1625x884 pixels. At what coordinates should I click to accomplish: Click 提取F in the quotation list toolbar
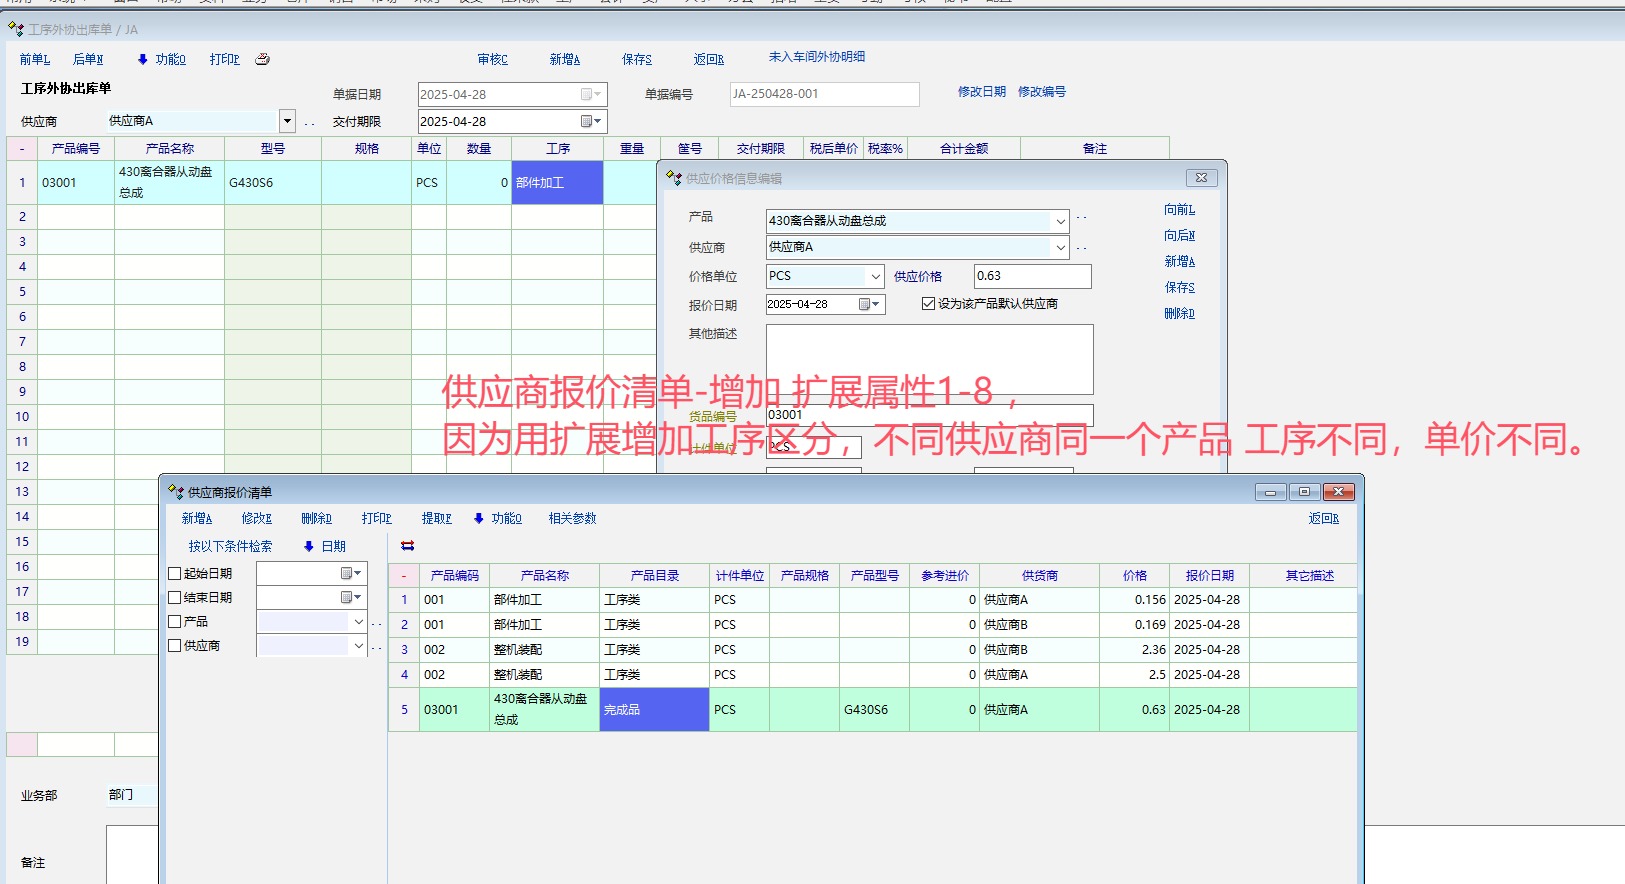click(x=436, y=518)
